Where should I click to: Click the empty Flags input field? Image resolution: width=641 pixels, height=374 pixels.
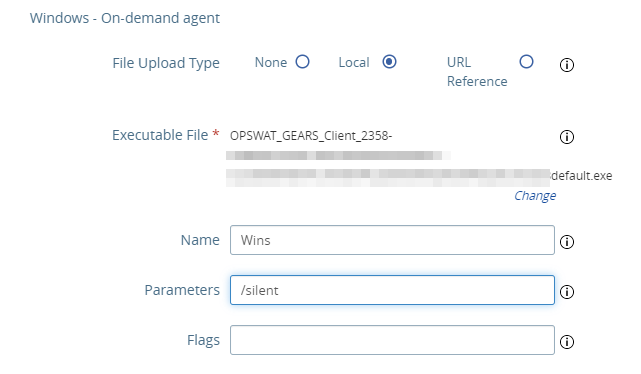pyautogui.click(x=392, y=340)
